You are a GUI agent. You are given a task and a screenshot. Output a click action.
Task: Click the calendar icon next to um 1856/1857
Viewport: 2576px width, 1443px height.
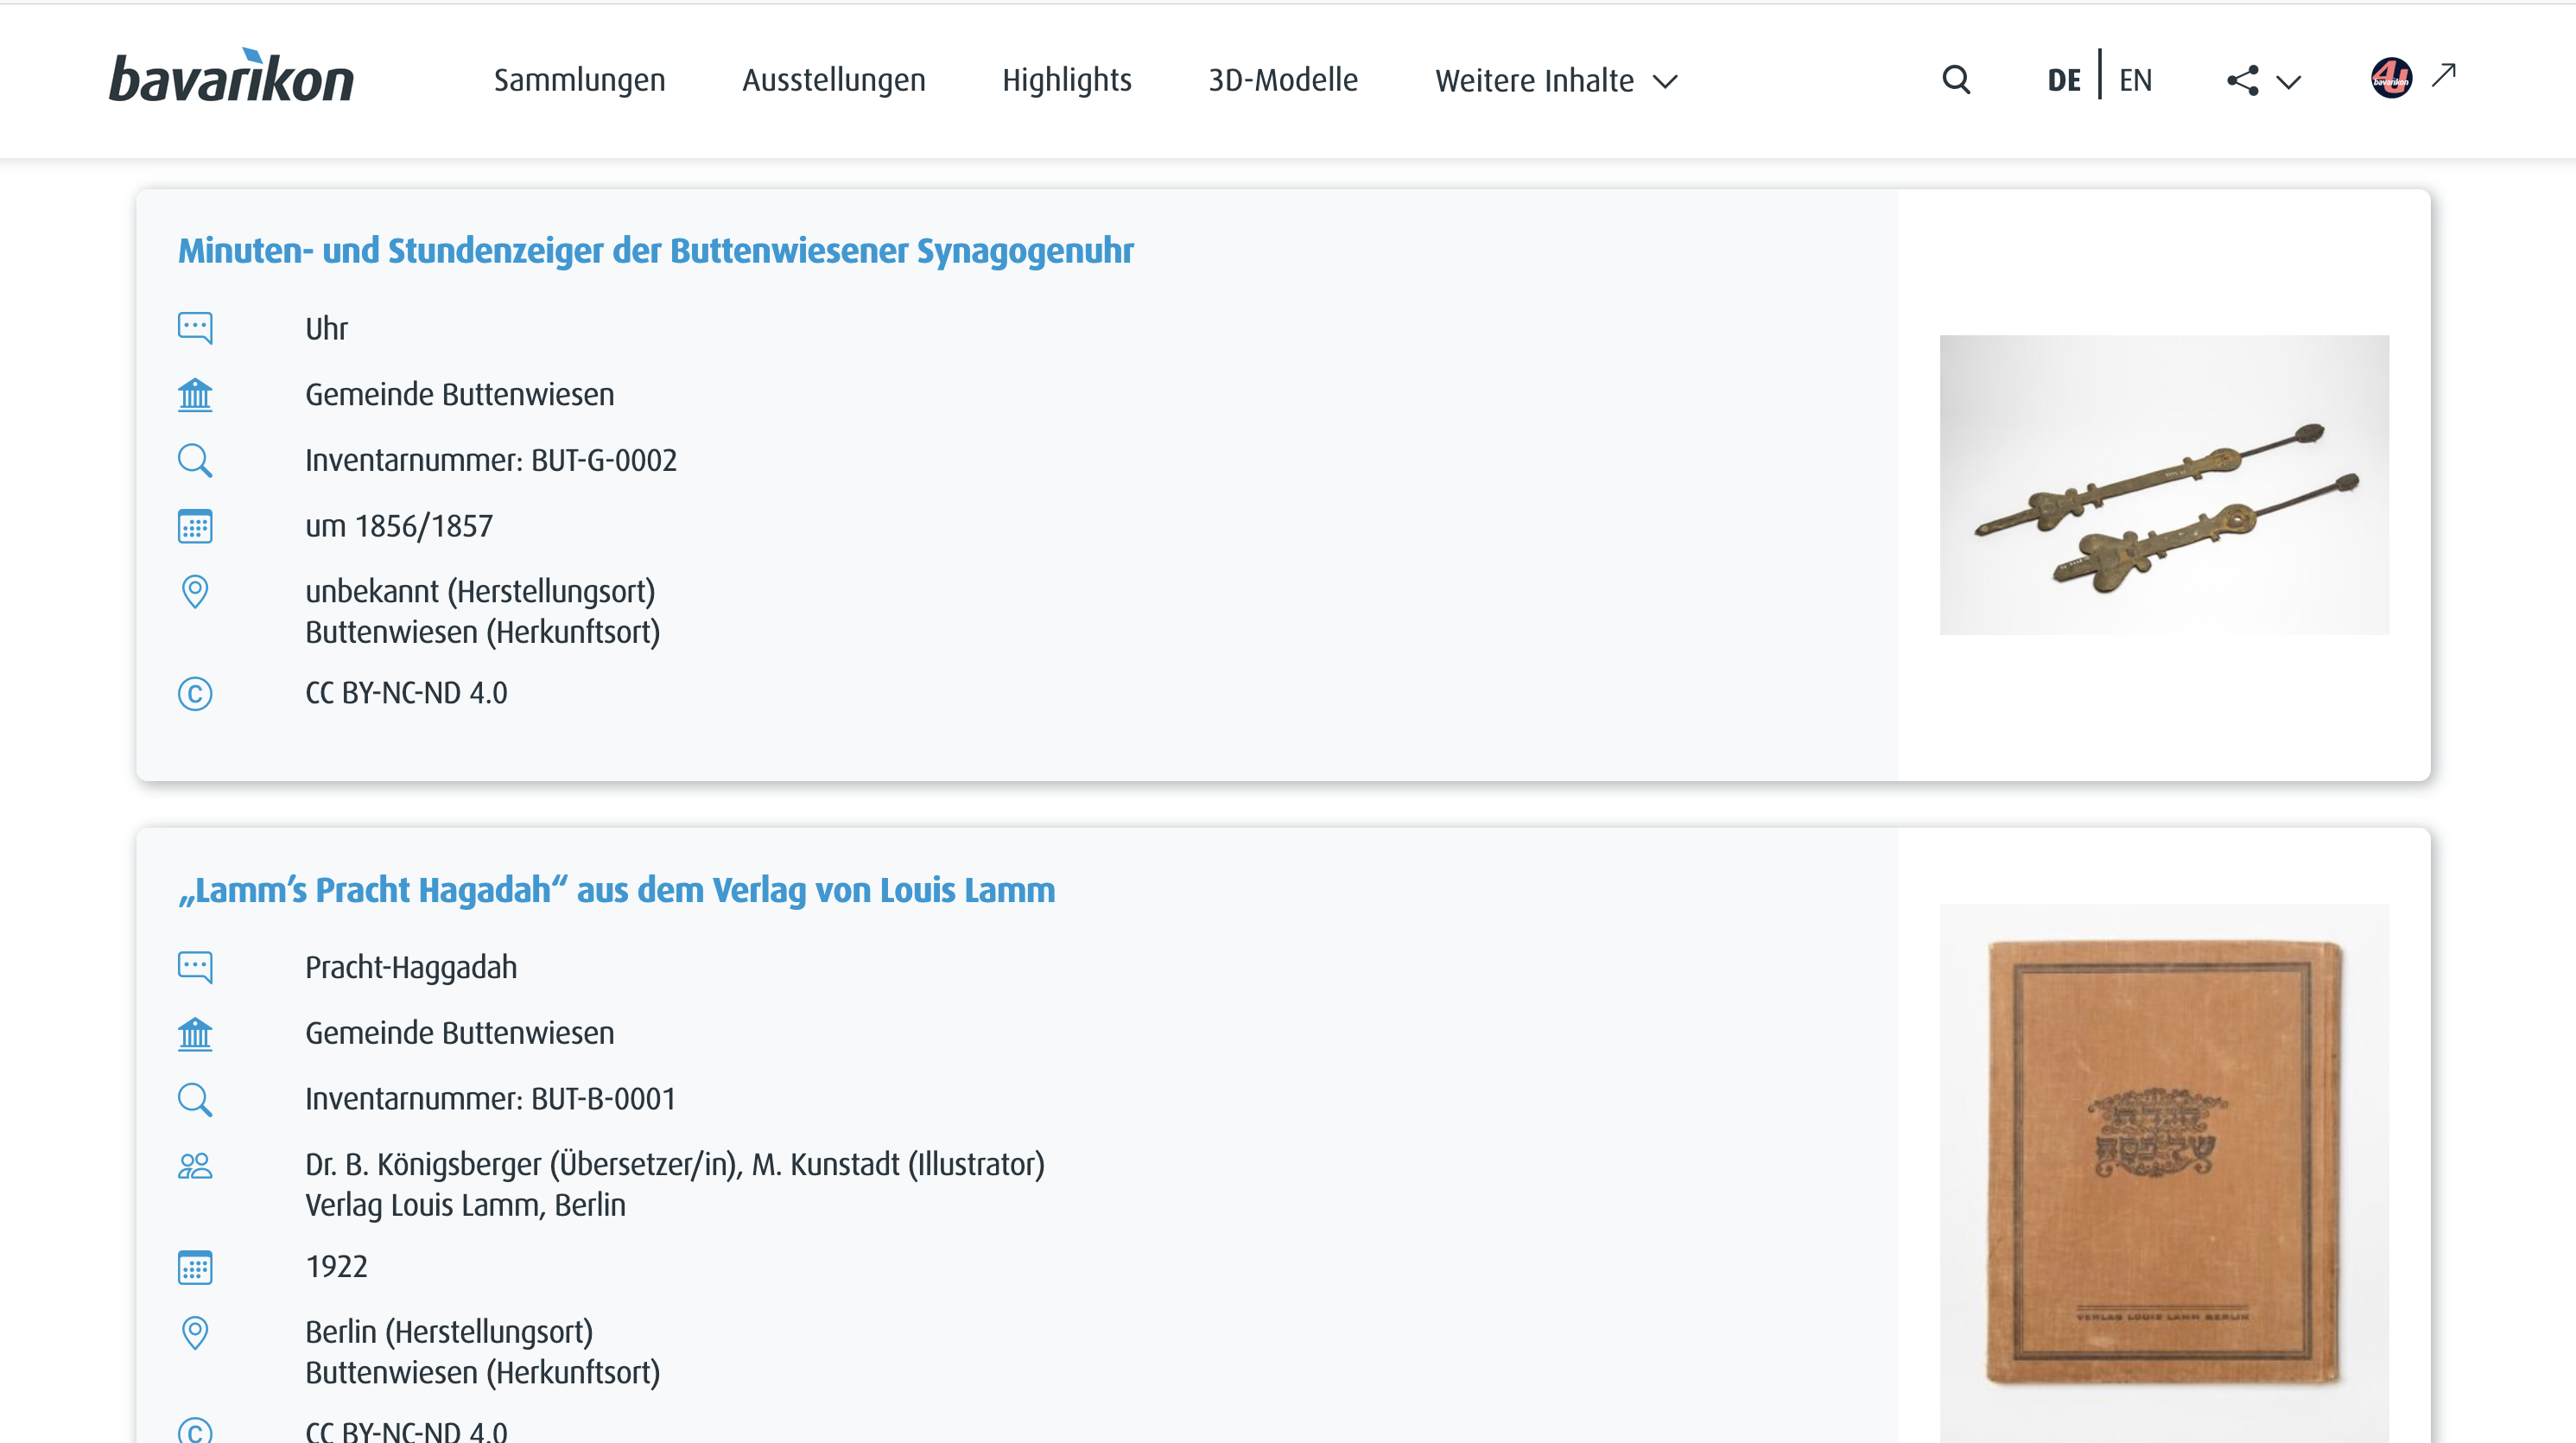point(195,526)
